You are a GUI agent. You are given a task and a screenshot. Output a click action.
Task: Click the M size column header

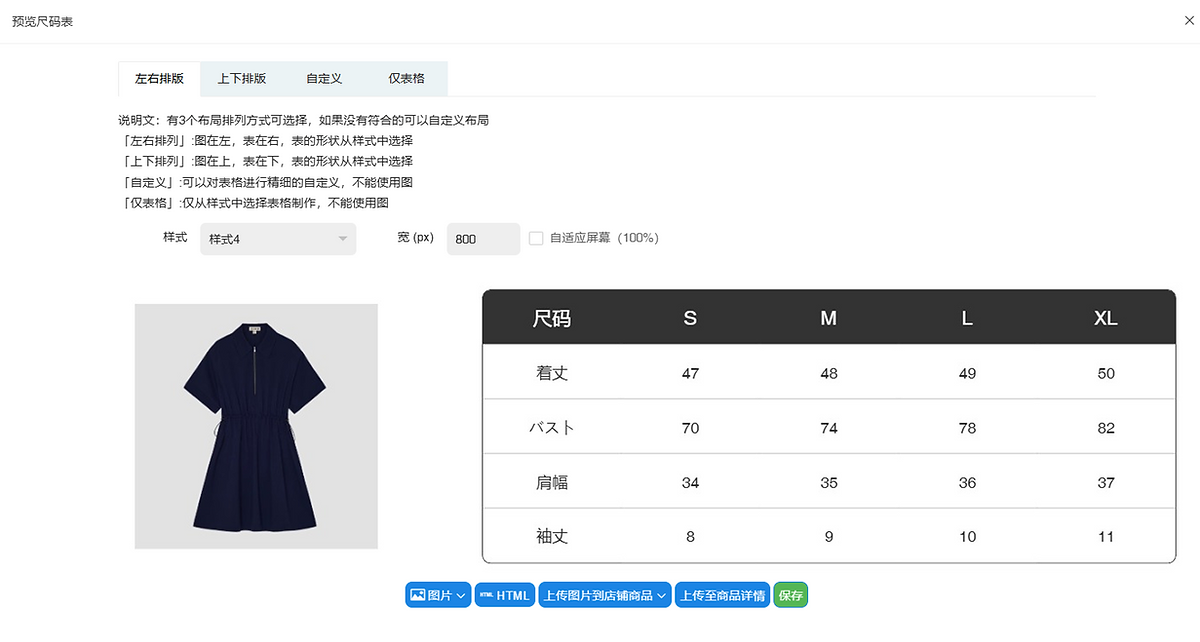tap(828, 318)
